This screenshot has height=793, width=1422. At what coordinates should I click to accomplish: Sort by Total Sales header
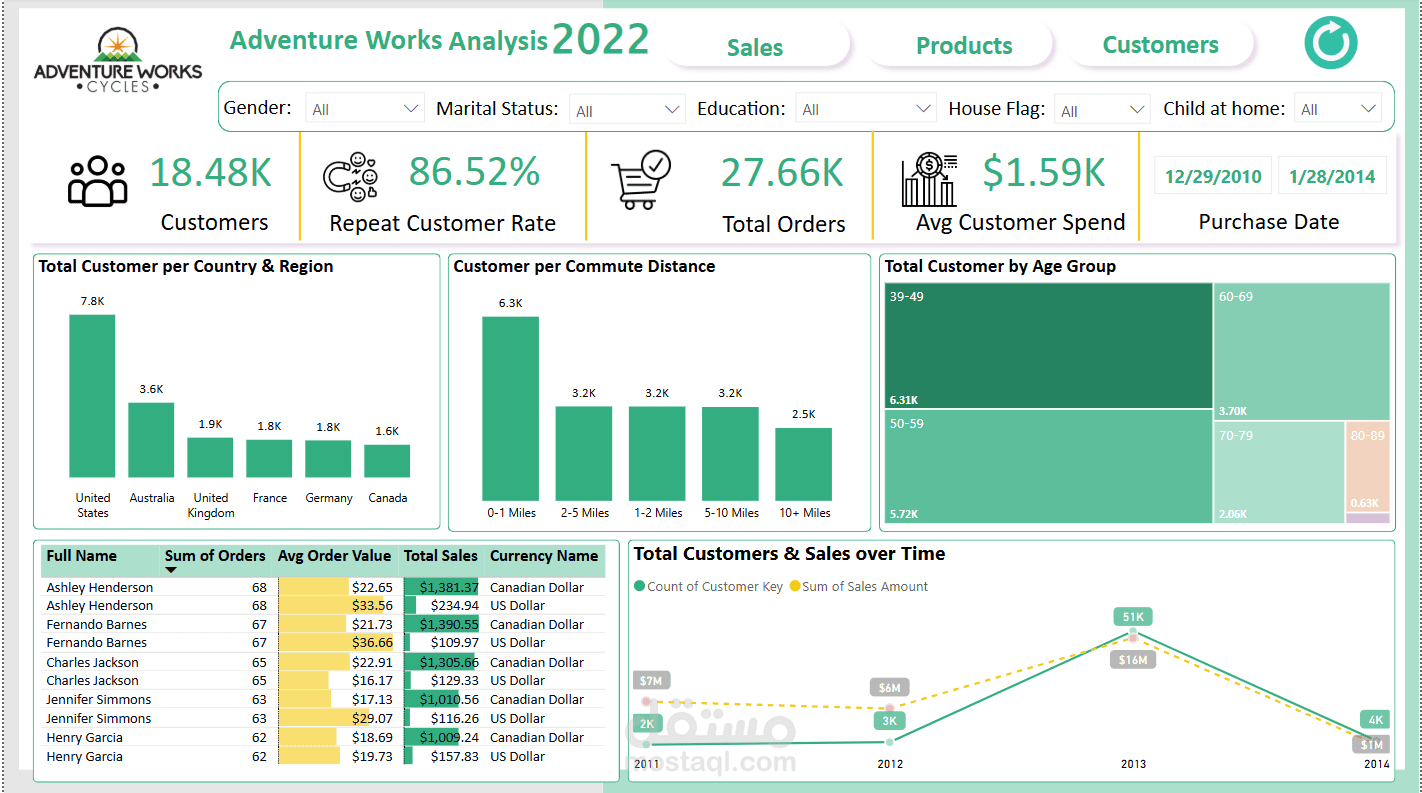[x=441, y=556]
